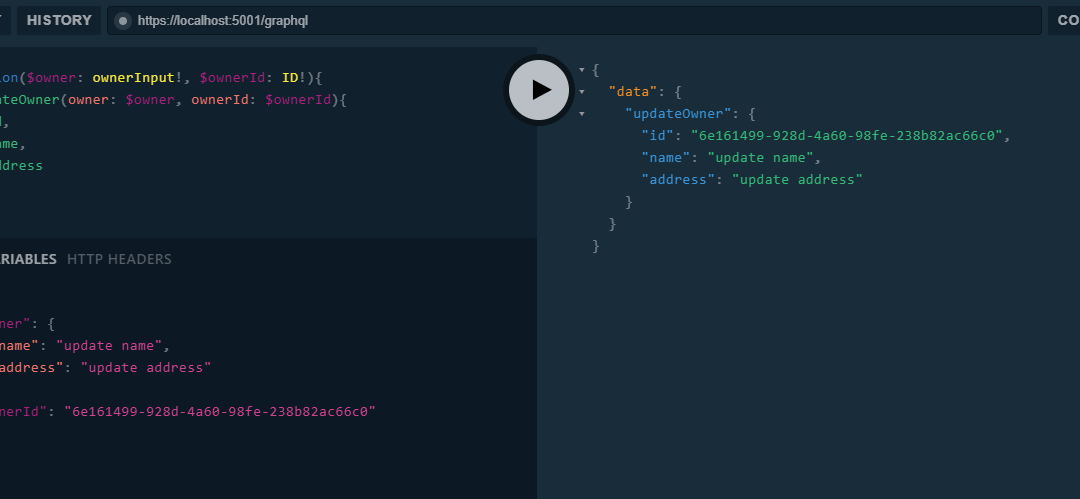The height and width of the screenshot is (499, 1080).
Task: Collapse the root response object arrow
Action: (582, 70)
